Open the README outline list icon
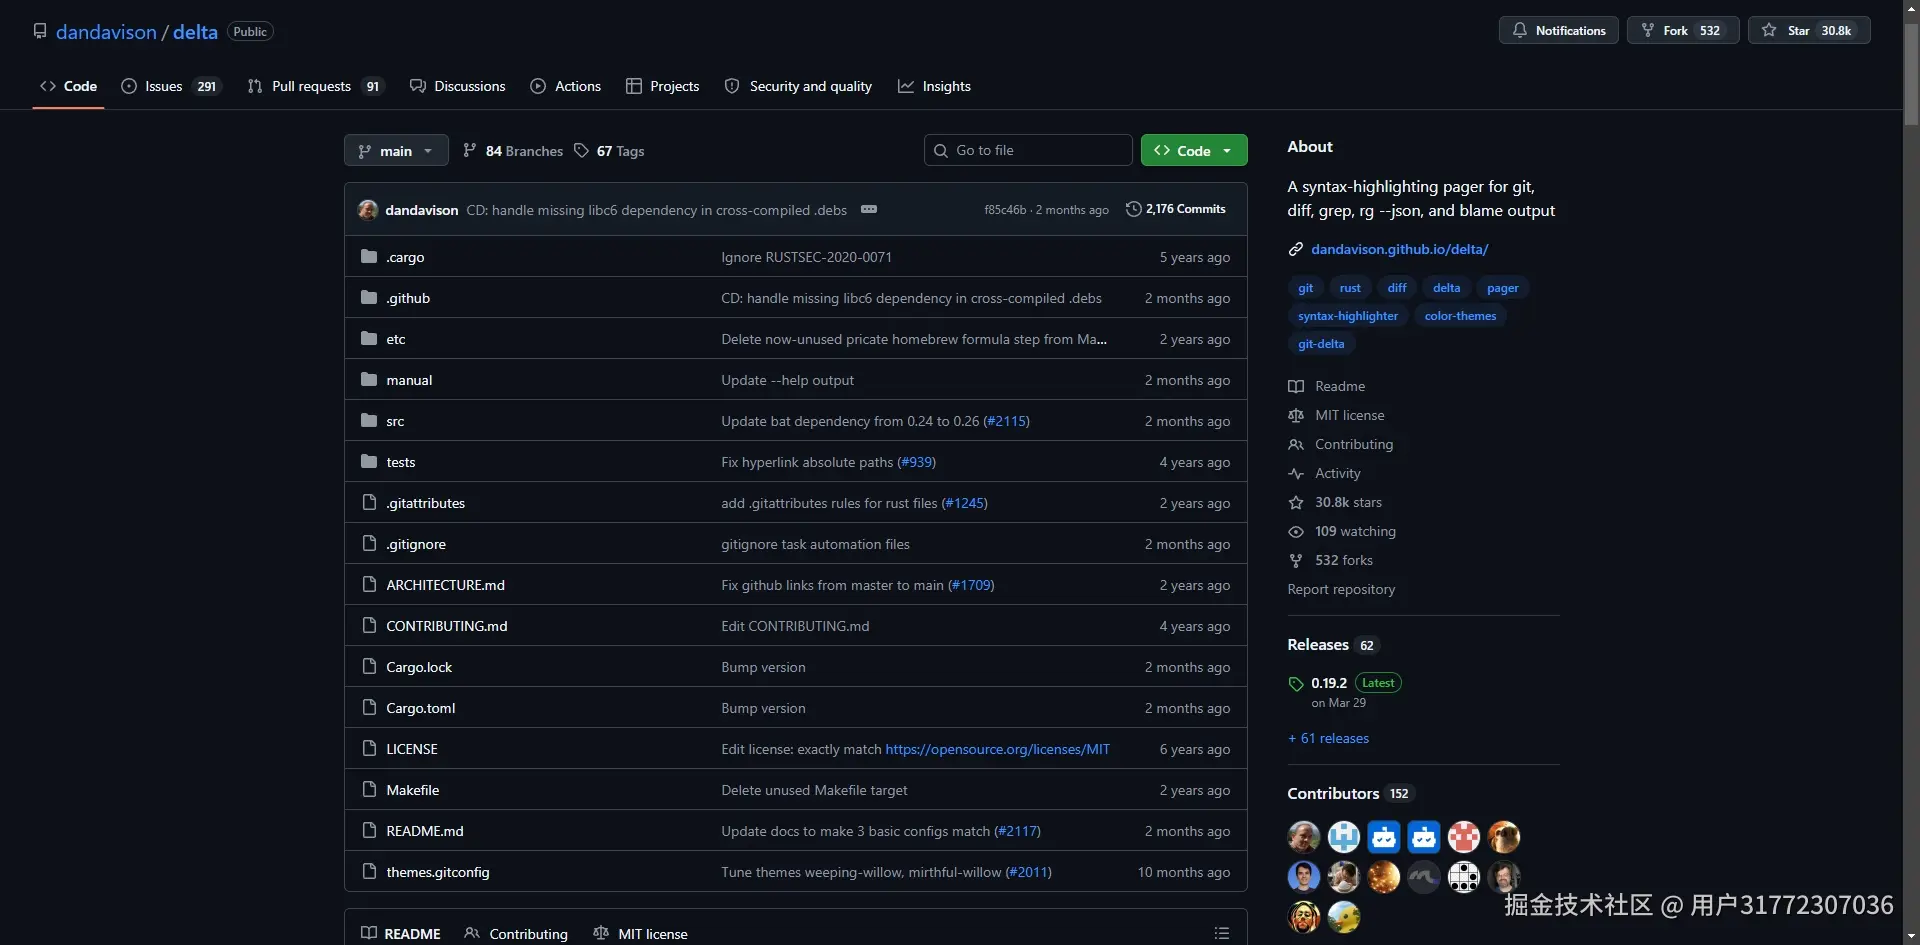Viewport: 1920px width, 945px height. click(x=1222, y=933)
